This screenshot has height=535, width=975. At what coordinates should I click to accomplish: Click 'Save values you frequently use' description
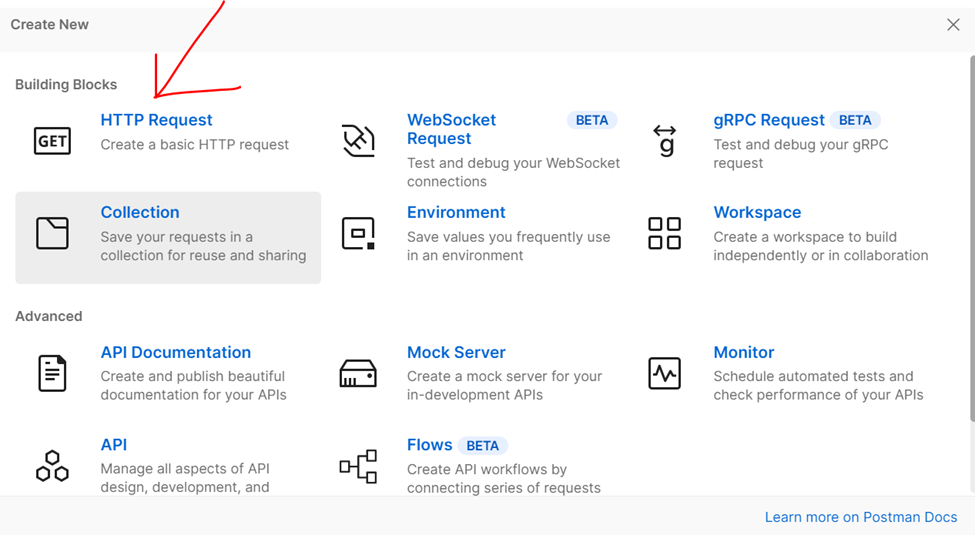tap(509, 246)
